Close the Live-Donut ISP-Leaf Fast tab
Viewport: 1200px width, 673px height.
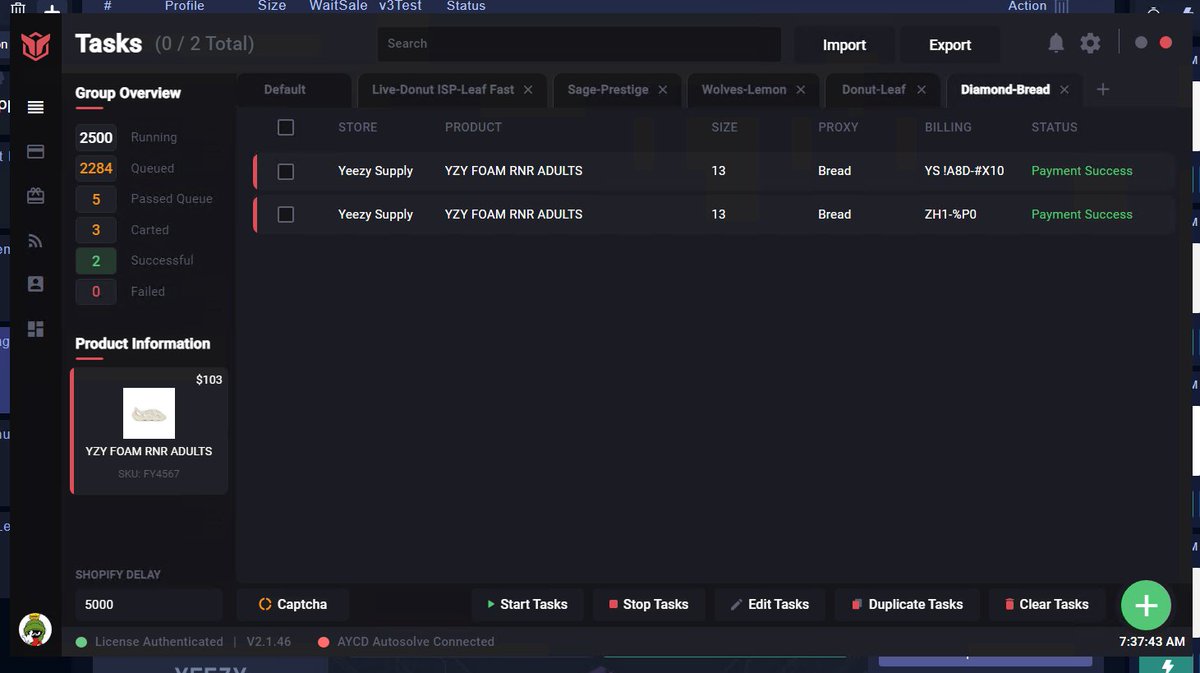[x=528, y=90]
